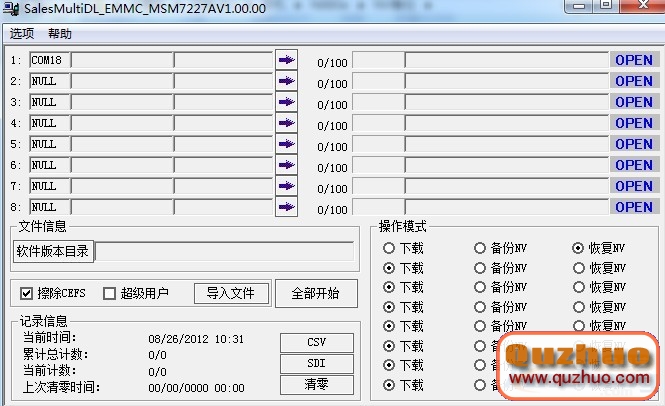This screenshot has height=406, width=665.
Task: Click the arrow icon in row 3
Action: point(286,102)
